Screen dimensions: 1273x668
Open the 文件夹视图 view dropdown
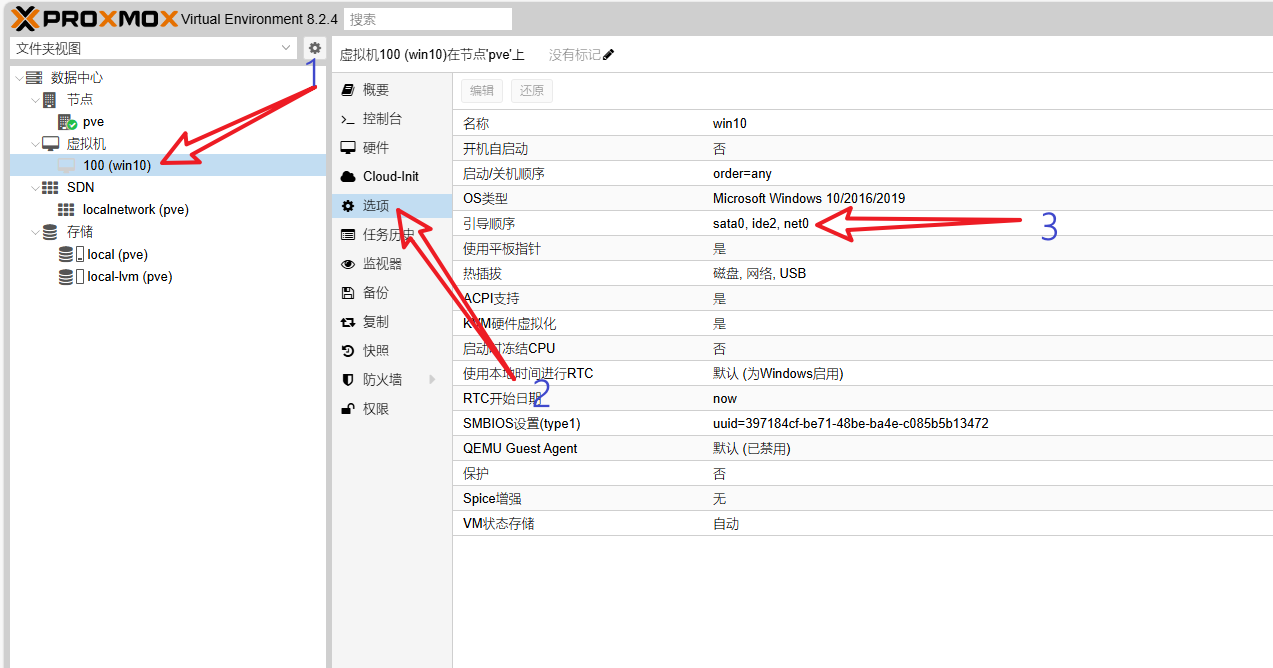click(x=154, y=48)
